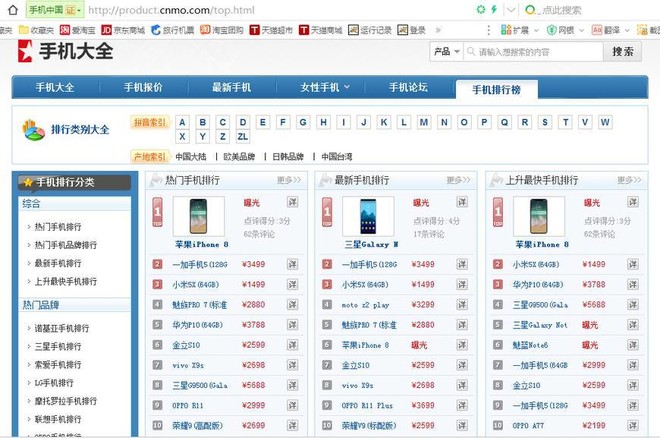The image size is (660, 438).
Task: Click the address bar URL field
Action: pyautogui.click(x=171, y=10)
